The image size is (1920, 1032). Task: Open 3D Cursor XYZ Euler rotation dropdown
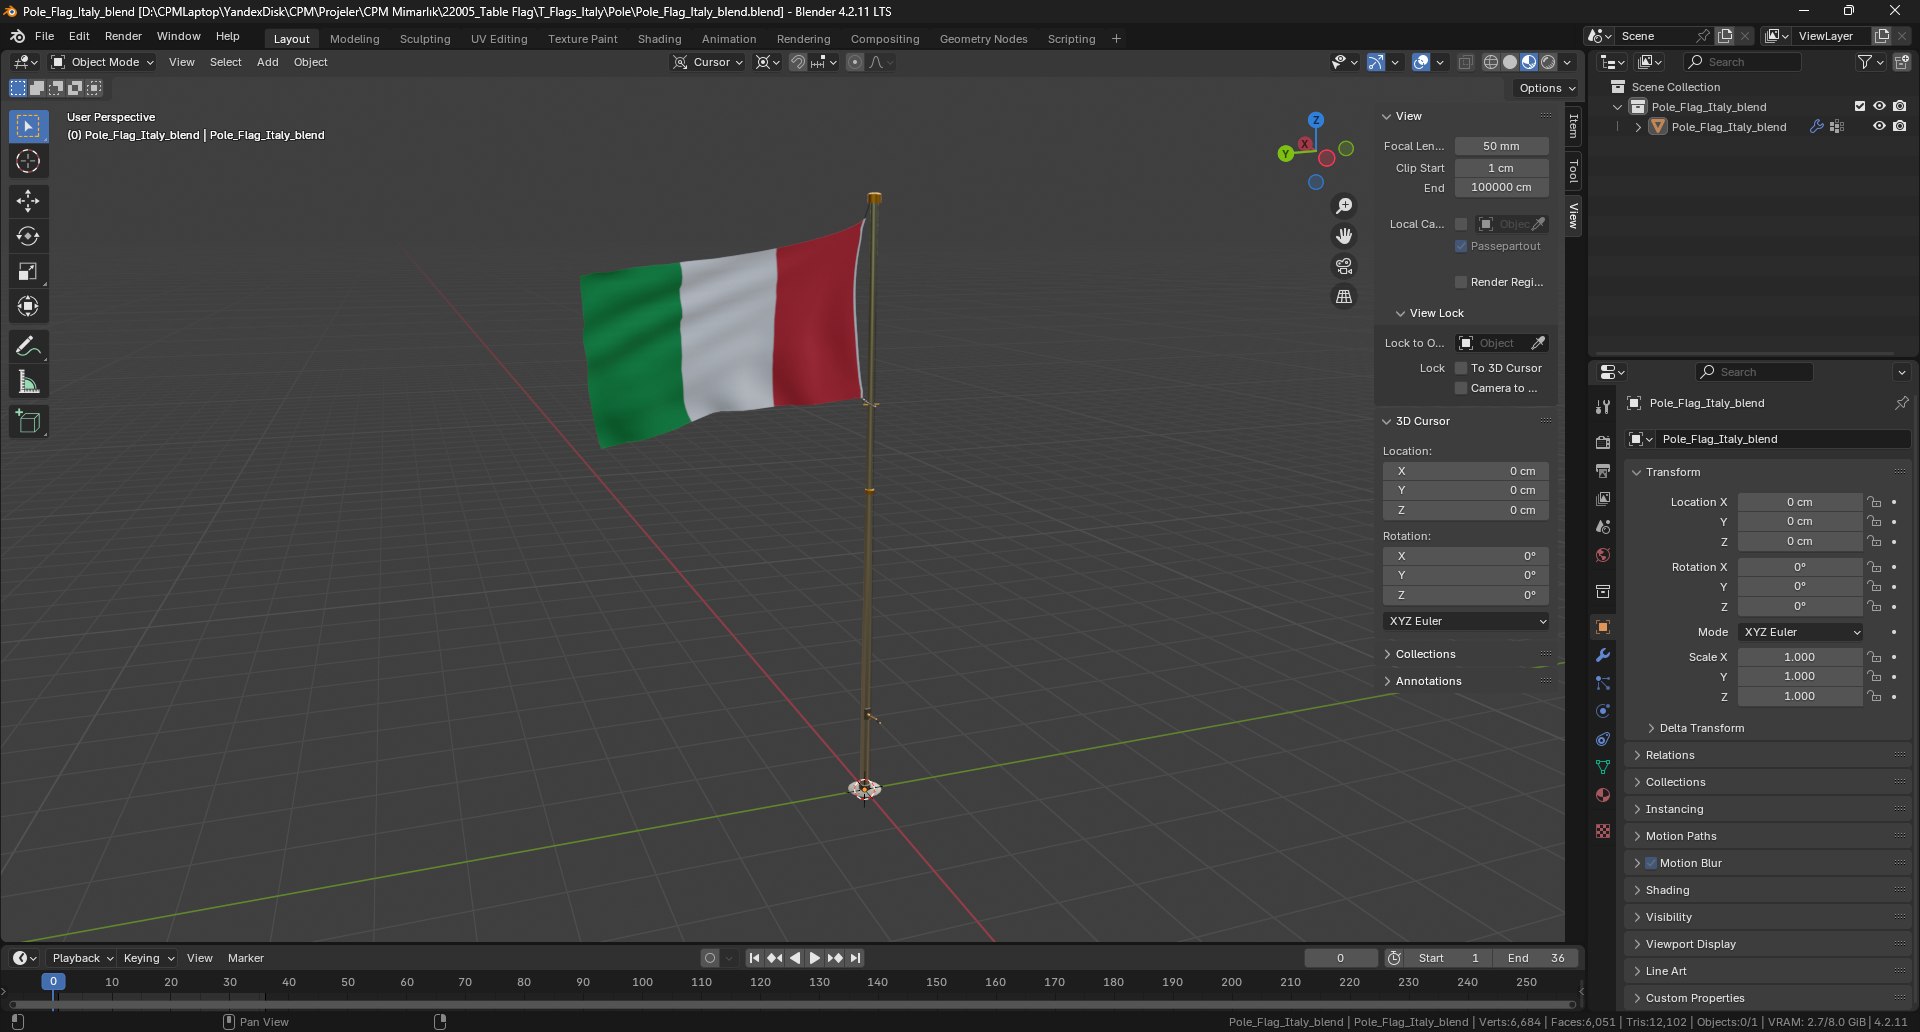[1466, 621]
